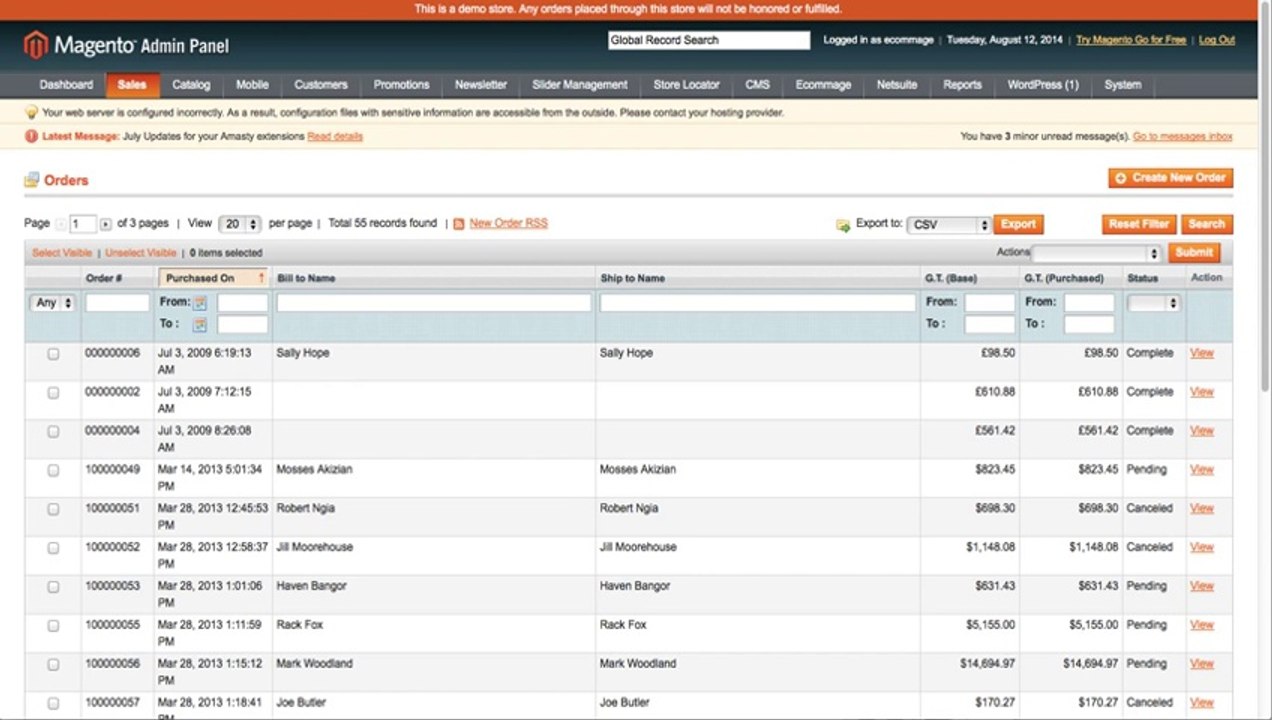
Task: Tick the checkbox for order 100000053
Action: (x=54, y=587)
